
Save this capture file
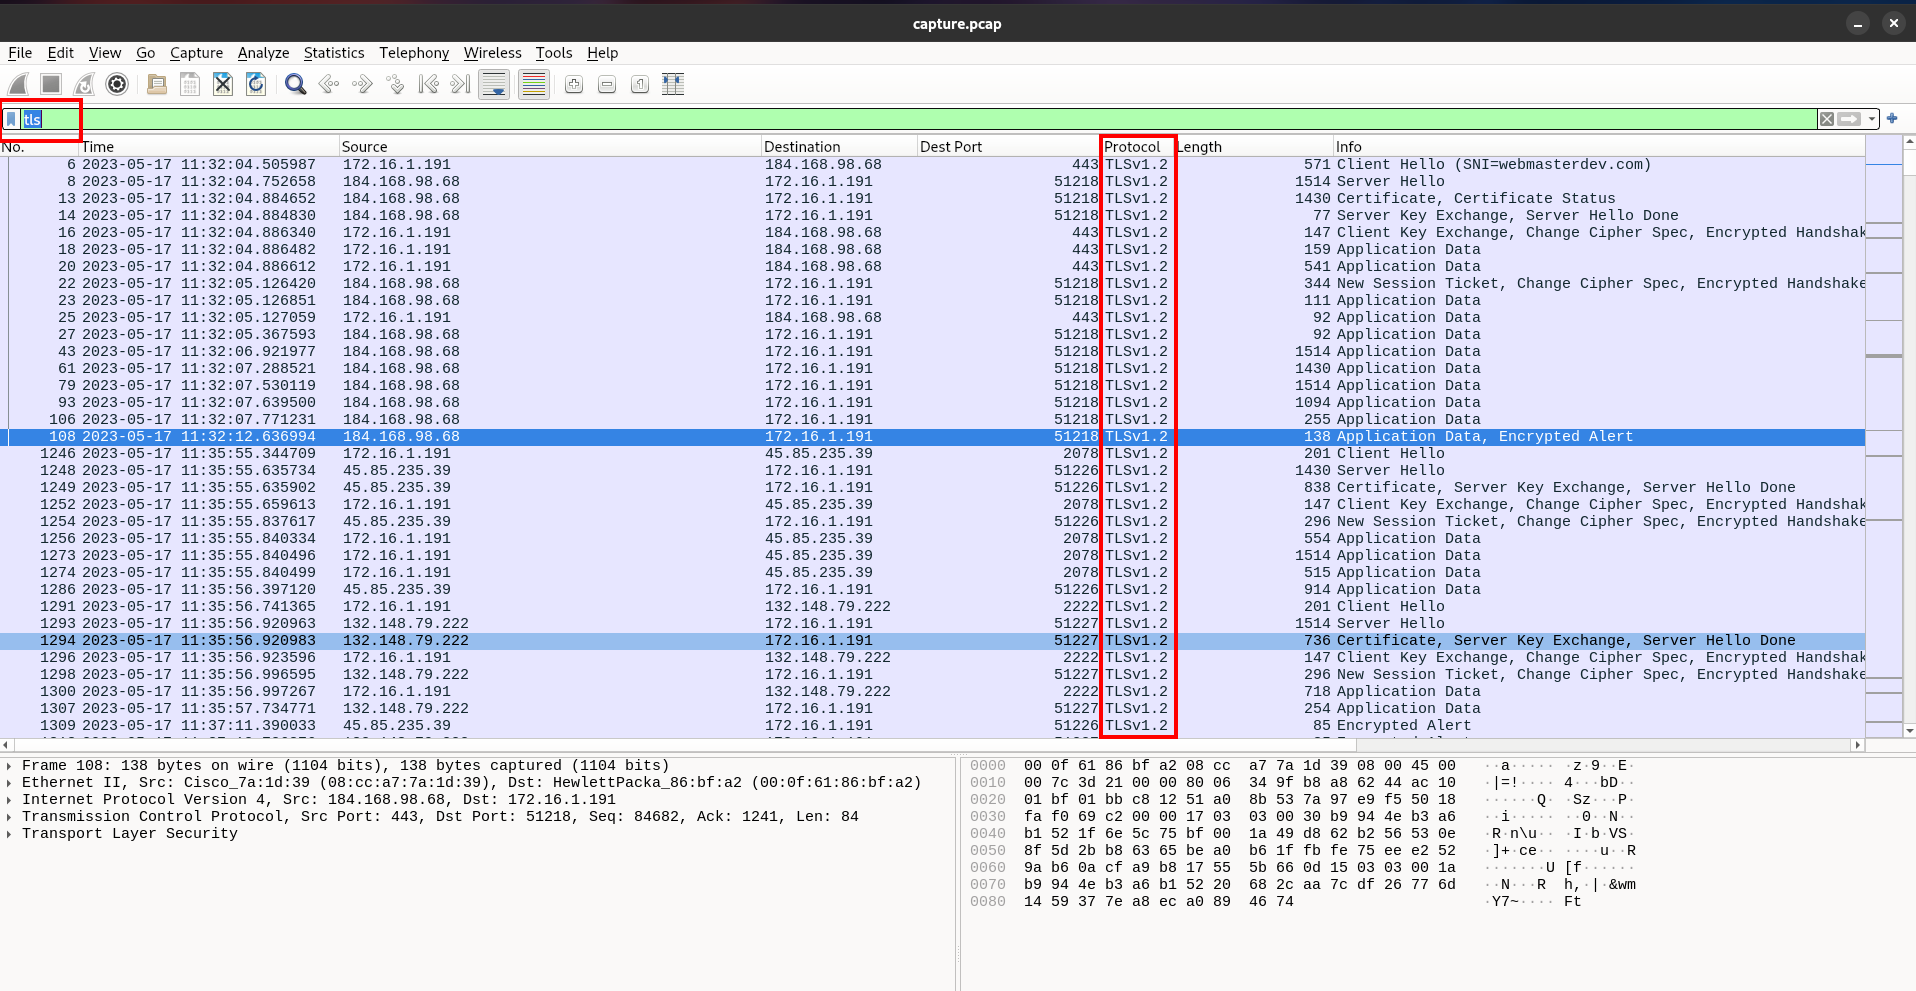tap(190, 85)
